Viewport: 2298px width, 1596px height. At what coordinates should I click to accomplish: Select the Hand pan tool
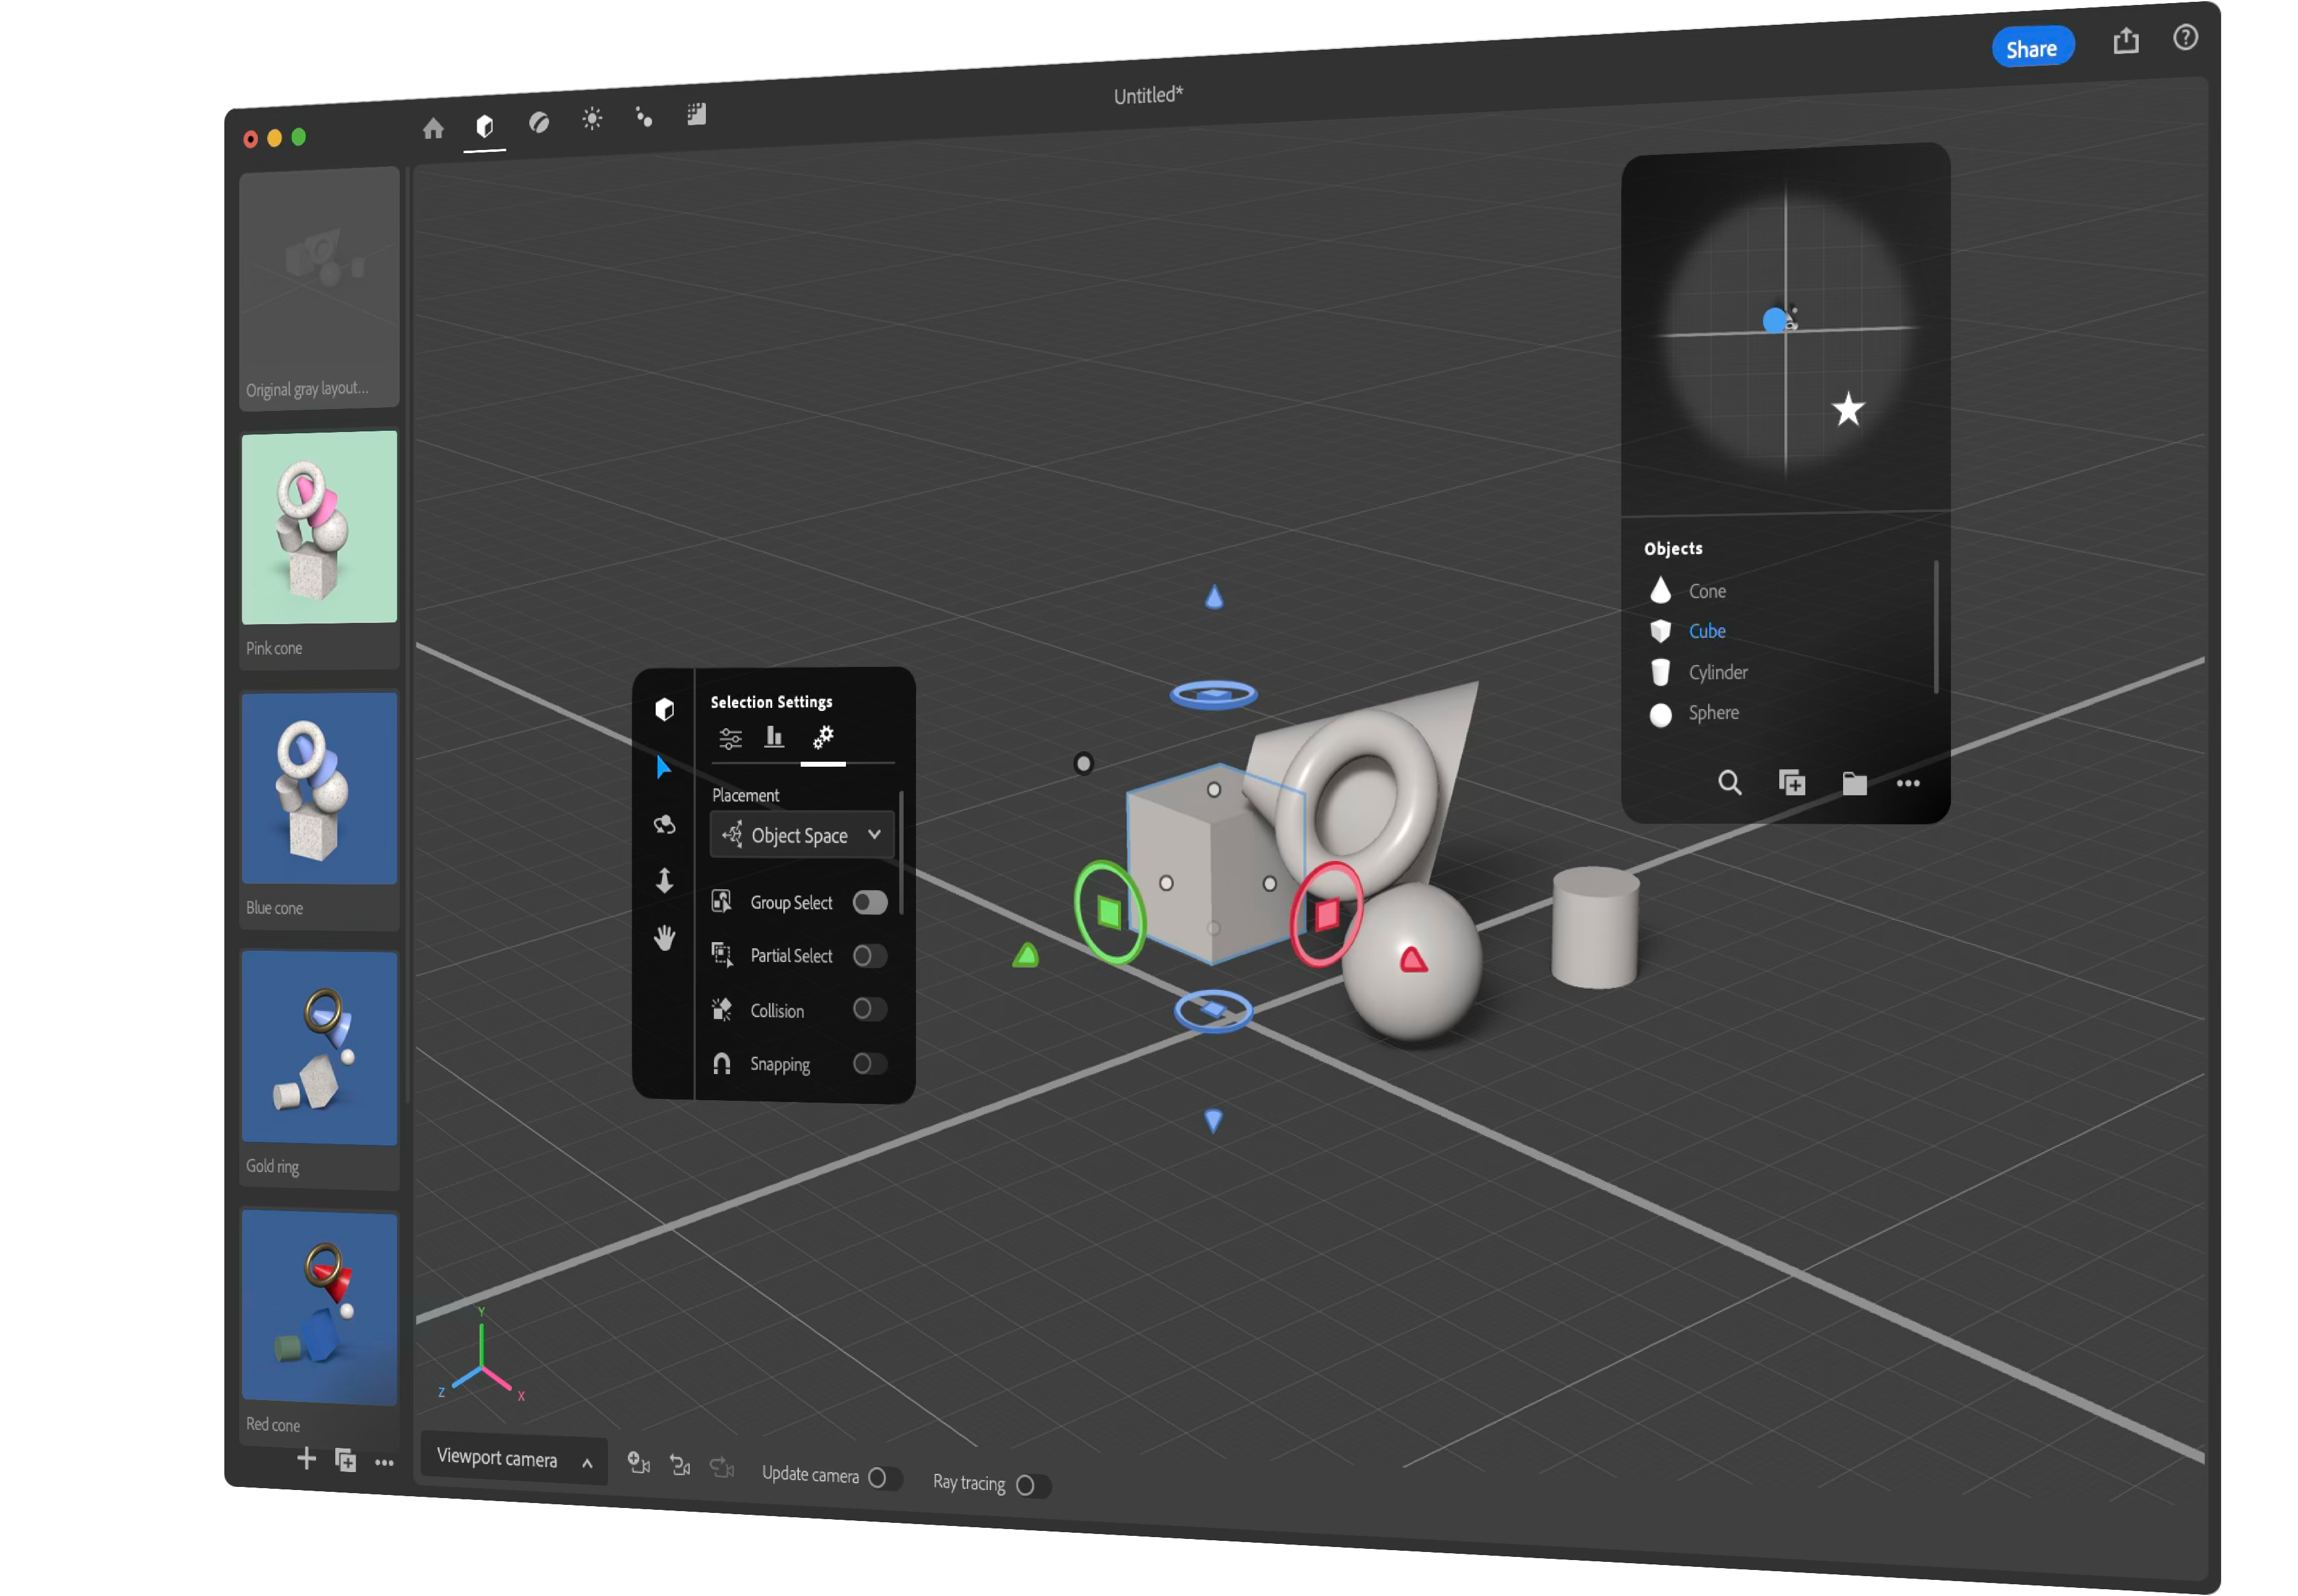pos(664,938)
